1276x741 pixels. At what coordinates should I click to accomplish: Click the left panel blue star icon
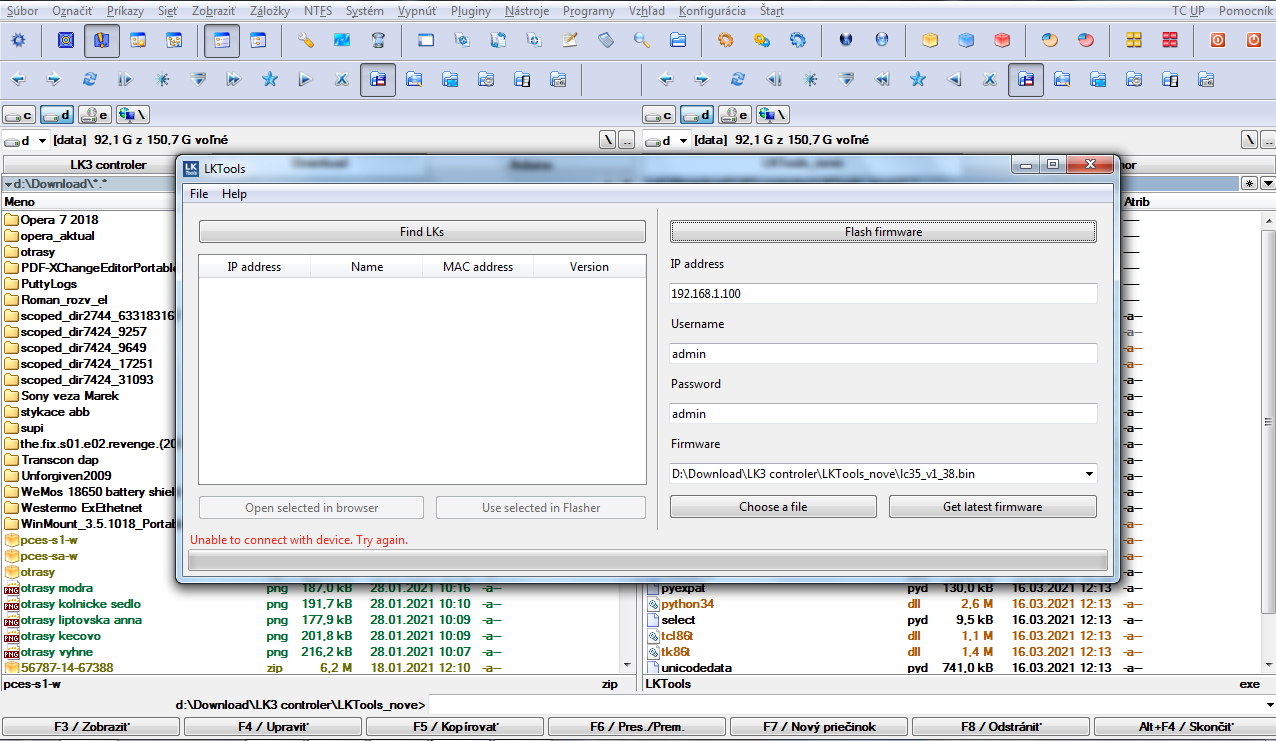[269, 80]
